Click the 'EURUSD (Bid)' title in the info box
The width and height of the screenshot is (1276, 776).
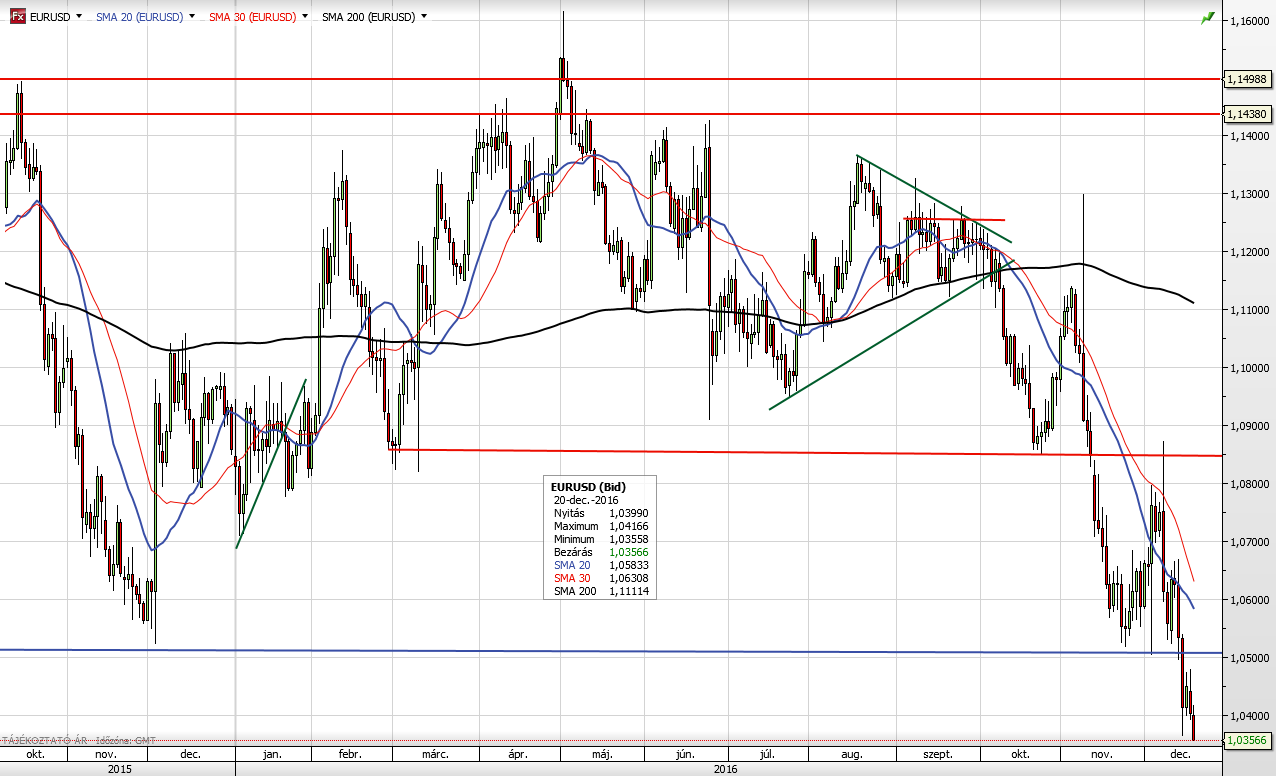[588, 487]
